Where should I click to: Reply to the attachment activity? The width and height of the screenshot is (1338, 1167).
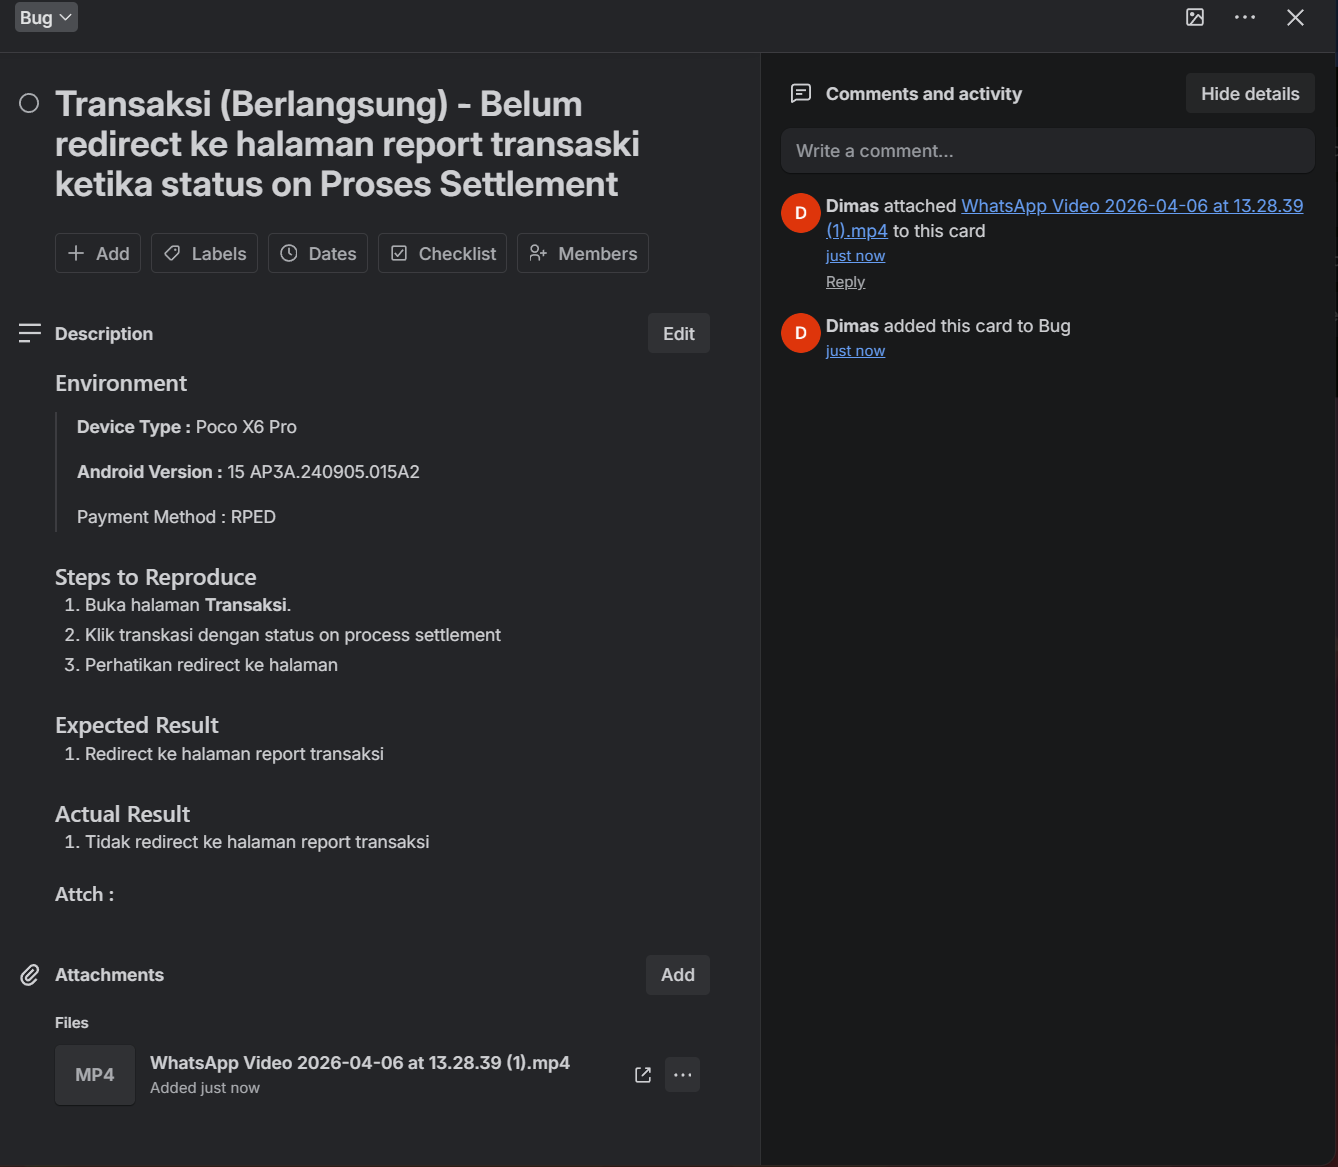[845, 282]
